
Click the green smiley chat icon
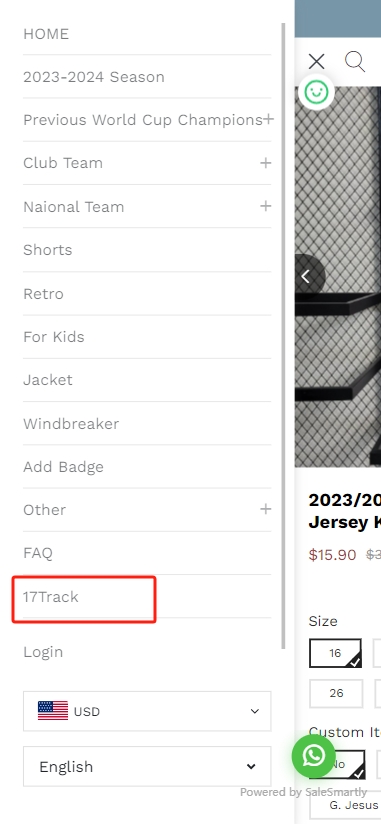coord(316,92)
